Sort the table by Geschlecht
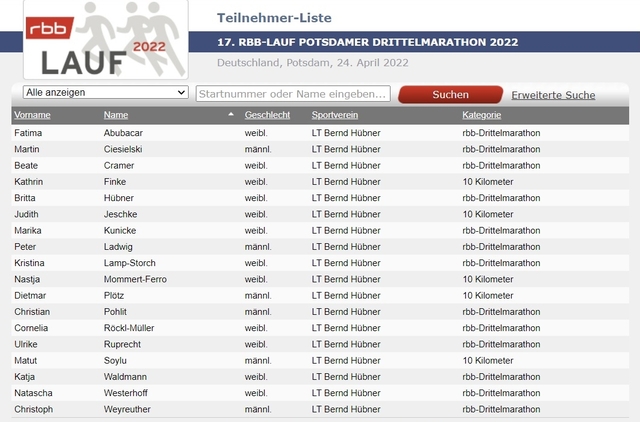Viewport: 640px width, 422px height. coord(267,115)
